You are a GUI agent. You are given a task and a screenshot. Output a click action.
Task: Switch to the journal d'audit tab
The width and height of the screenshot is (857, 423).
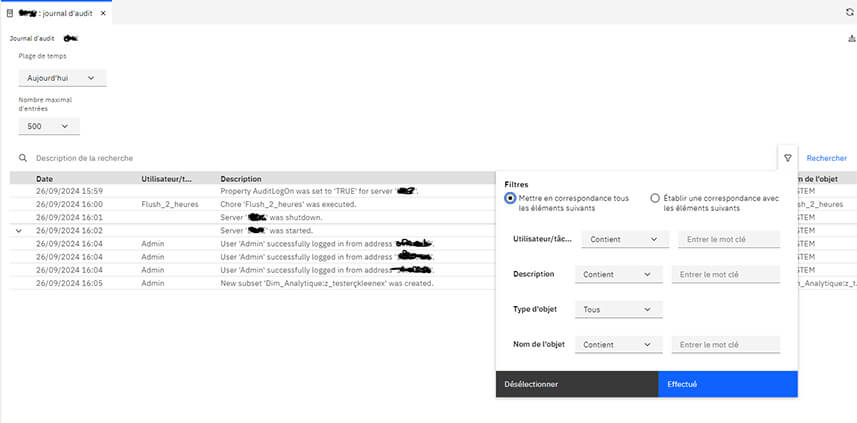click(x=62, y=11)
